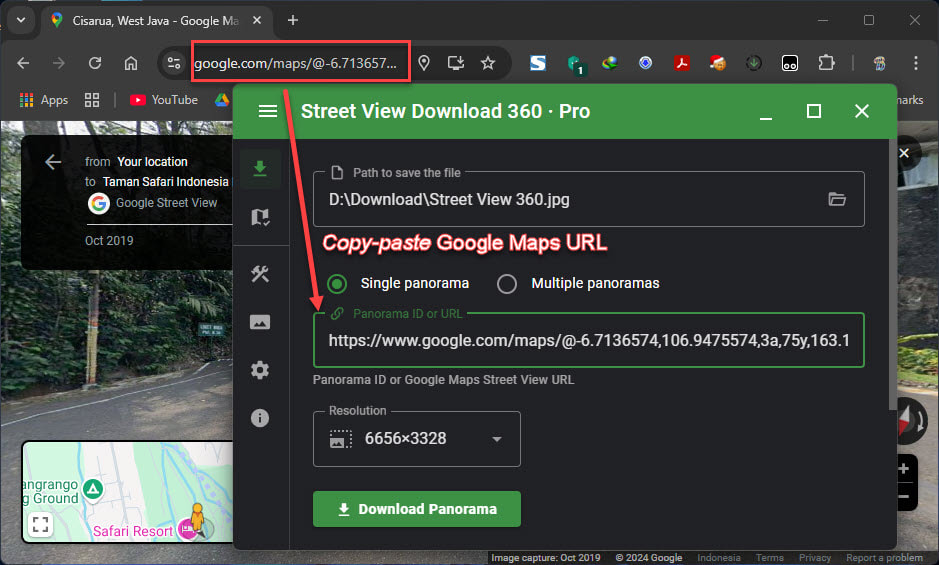939x565 pixels.
Task: Click the Indonesia link in Maps footer
Action: (x=719, y=558)
